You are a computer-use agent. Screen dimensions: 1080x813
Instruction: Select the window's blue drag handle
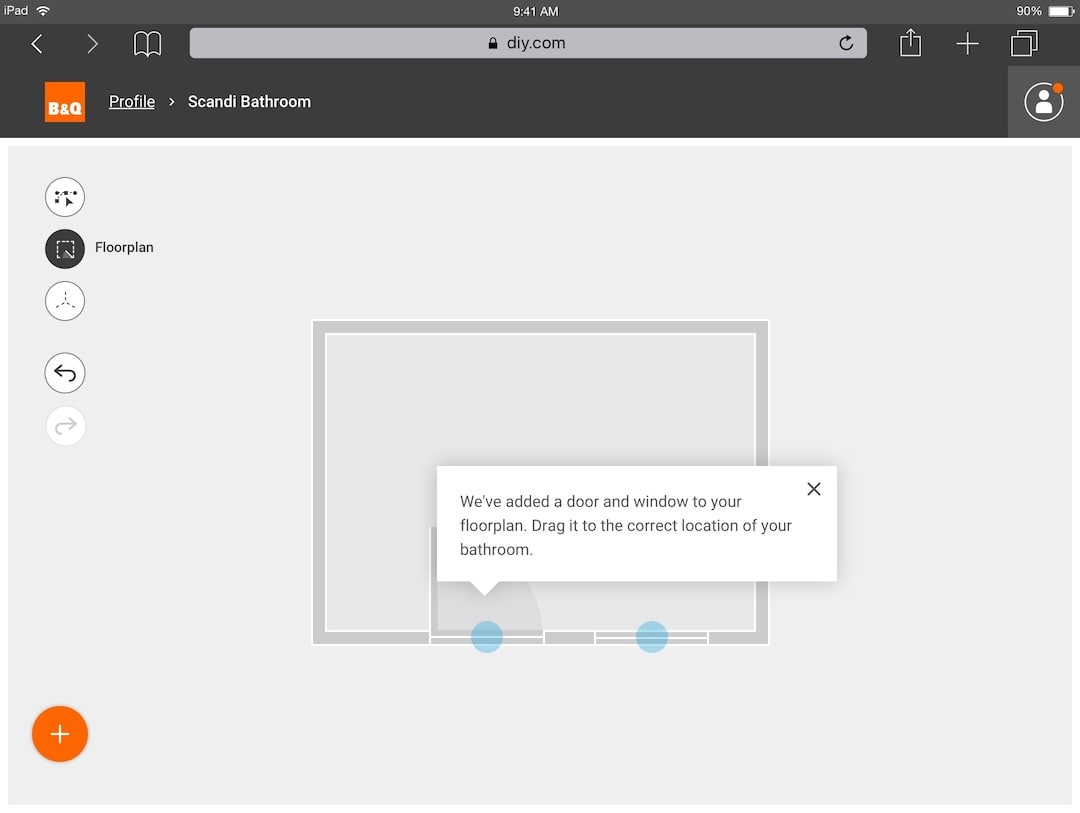tap(652, 637)
